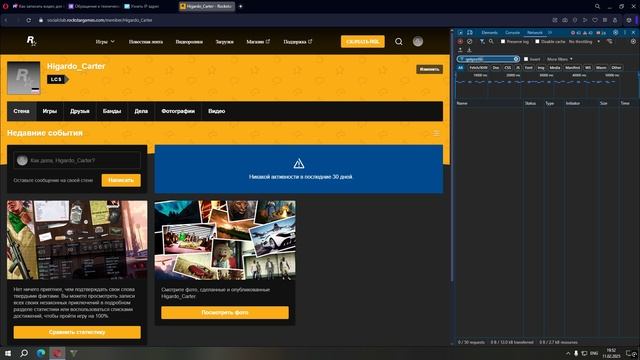Filter requests by Doc type
The width and height of the screenshot is (640, 360).
pos(496,68)
